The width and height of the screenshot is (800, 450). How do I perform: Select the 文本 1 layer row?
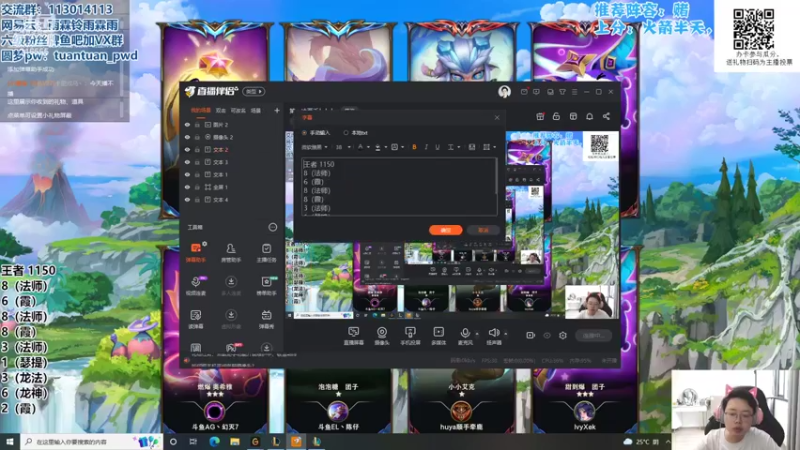(x=232, y=174)
